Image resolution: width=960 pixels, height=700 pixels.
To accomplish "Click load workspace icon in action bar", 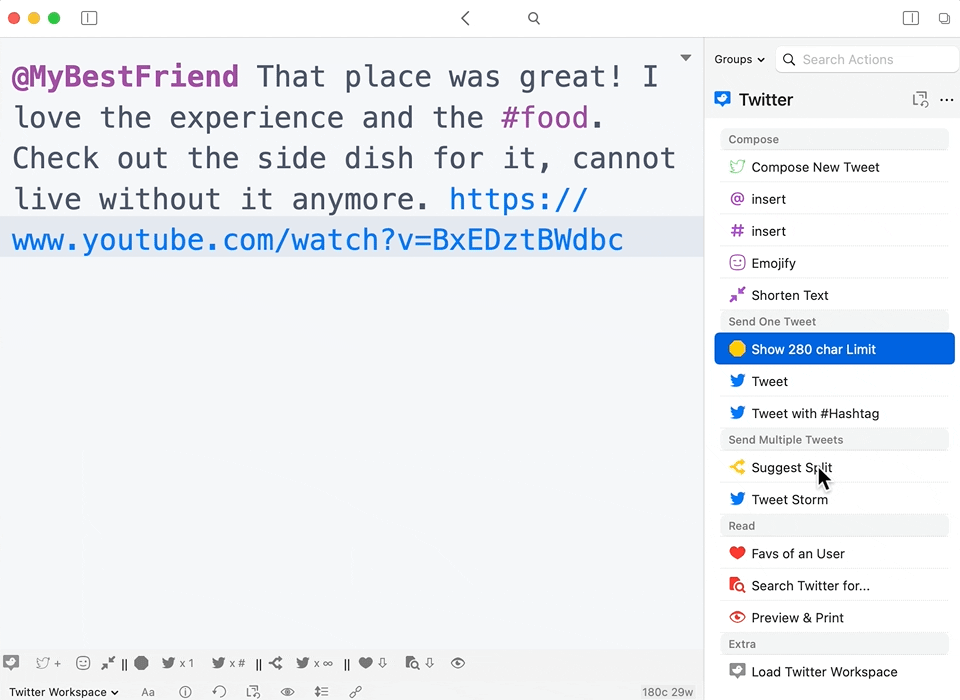I will click(x=11, y=663).
